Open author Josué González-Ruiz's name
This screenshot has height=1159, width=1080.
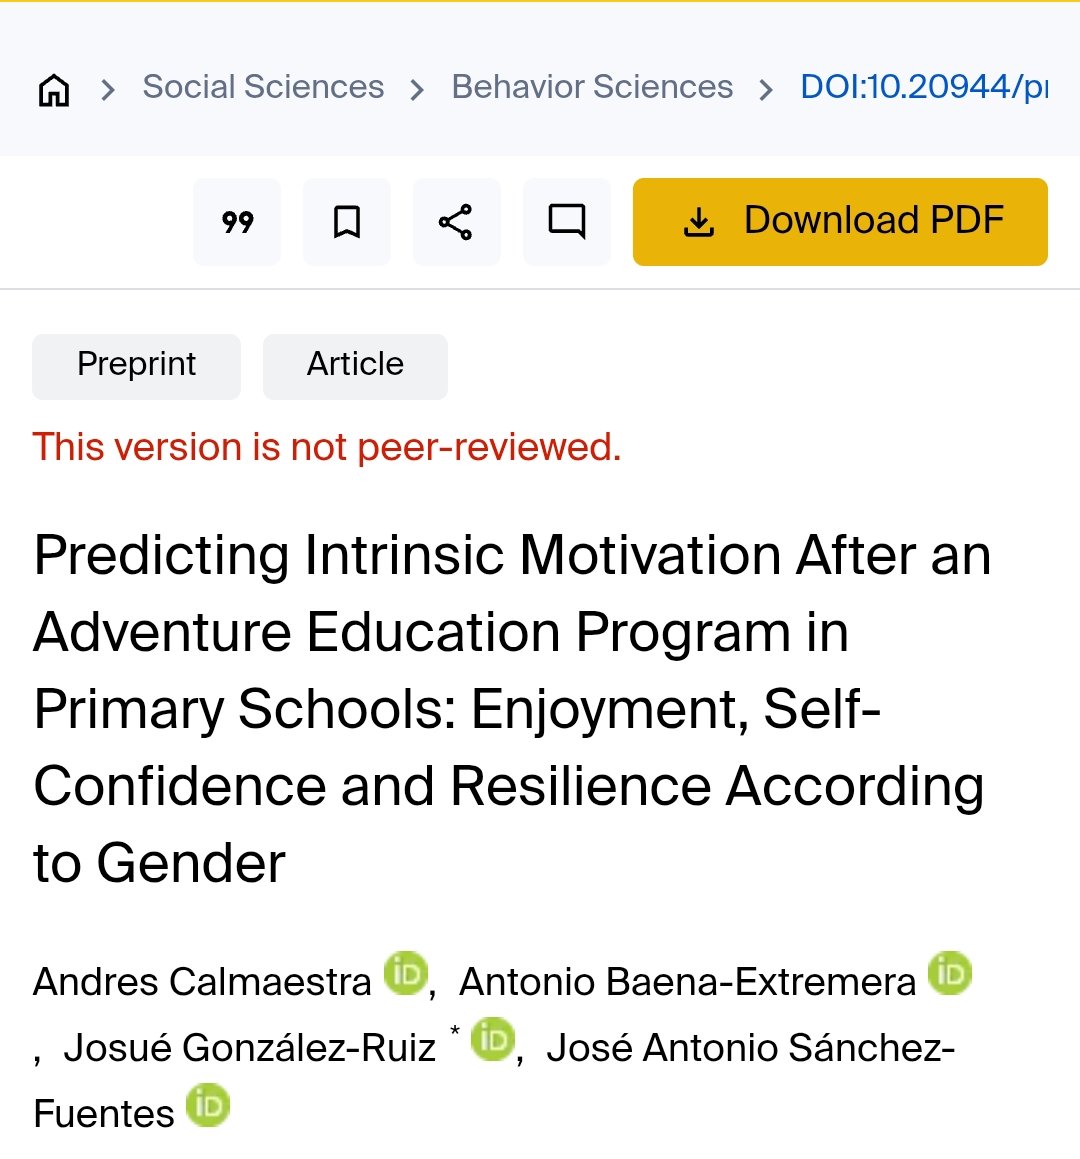250,1048
